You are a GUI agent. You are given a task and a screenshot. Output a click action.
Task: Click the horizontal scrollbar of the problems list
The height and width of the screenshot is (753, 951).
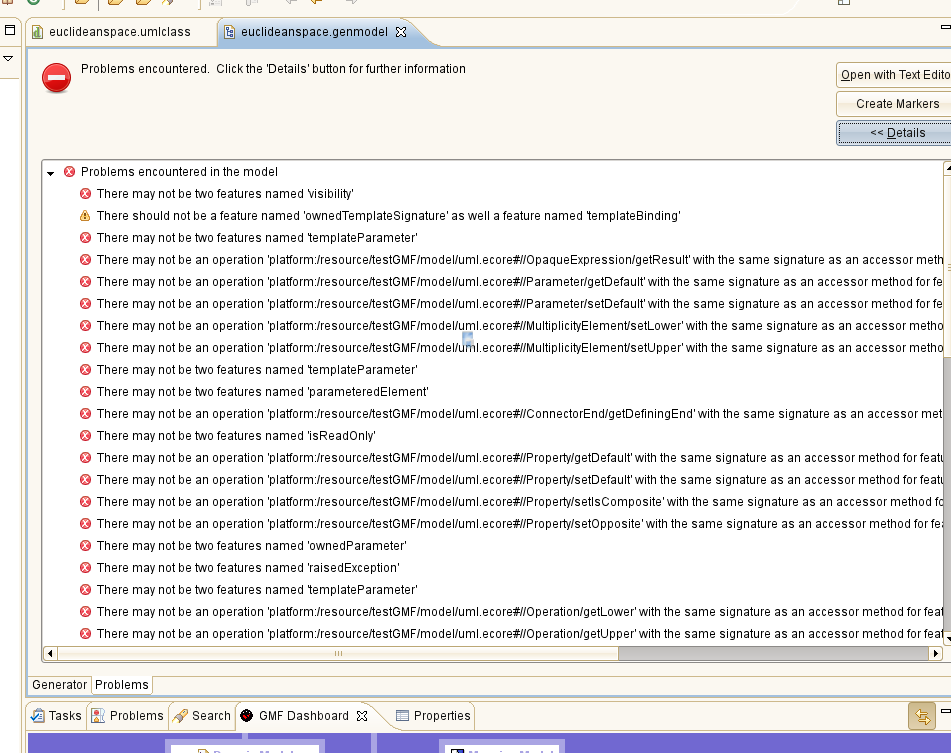tap(337, 654)
